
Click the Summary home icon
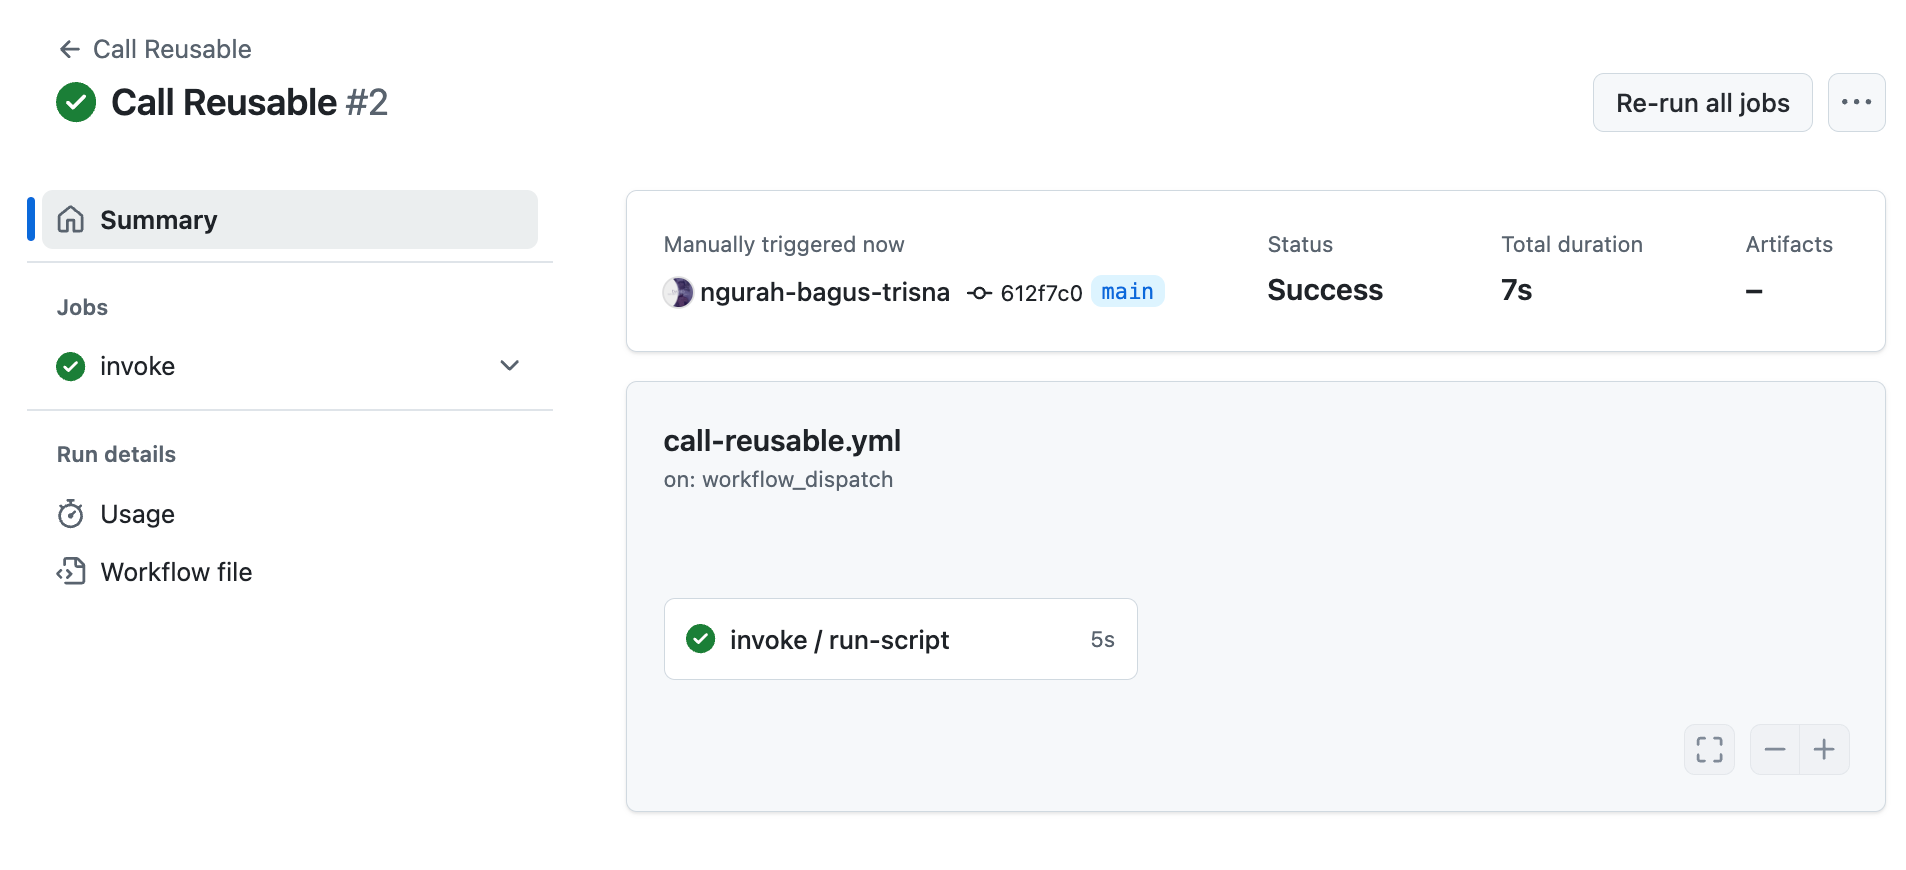(71, 220)
